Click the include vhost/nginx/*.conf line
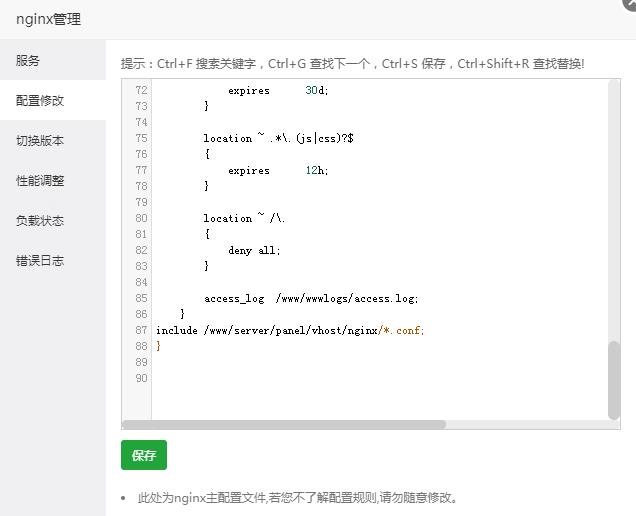This screenshot has width=636, height=516. (x=290, y=331)
